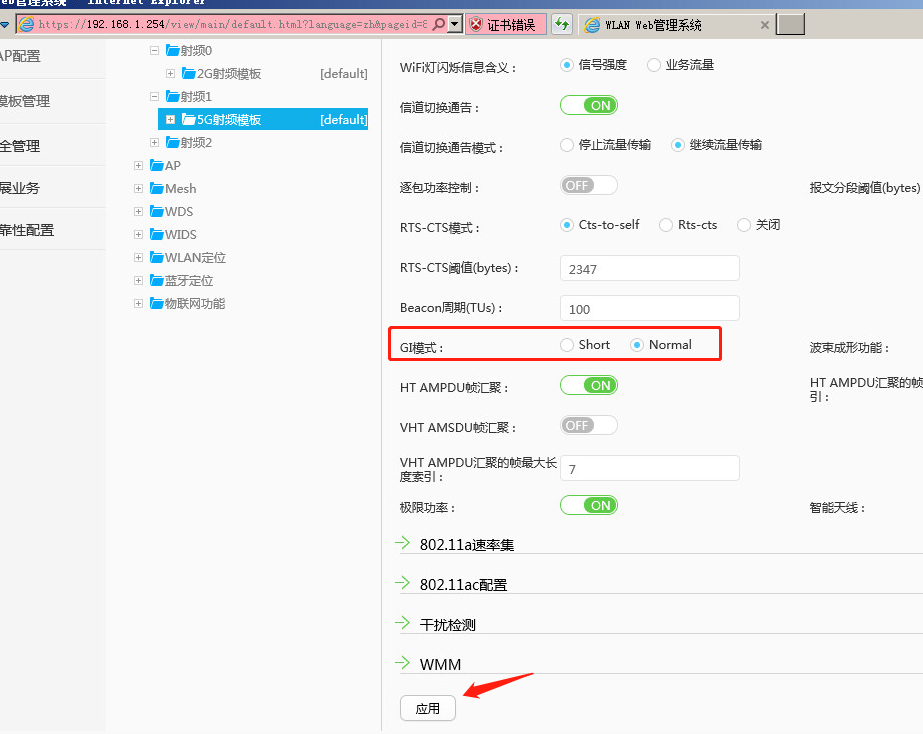Click the AP folder icon
This screenshot has width=923, height=734.
(x=157, y=165)
